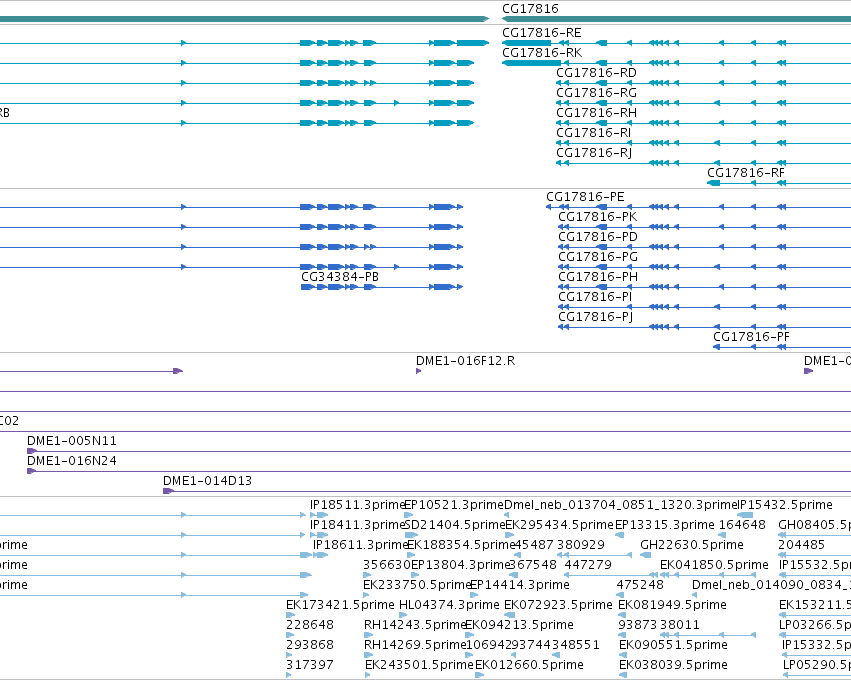Image resolution: width=851 pixels, height=680 pixels.
Task: Click EST label EK081949.5prime
Action: pyautogui.click(x=672, y=606)
